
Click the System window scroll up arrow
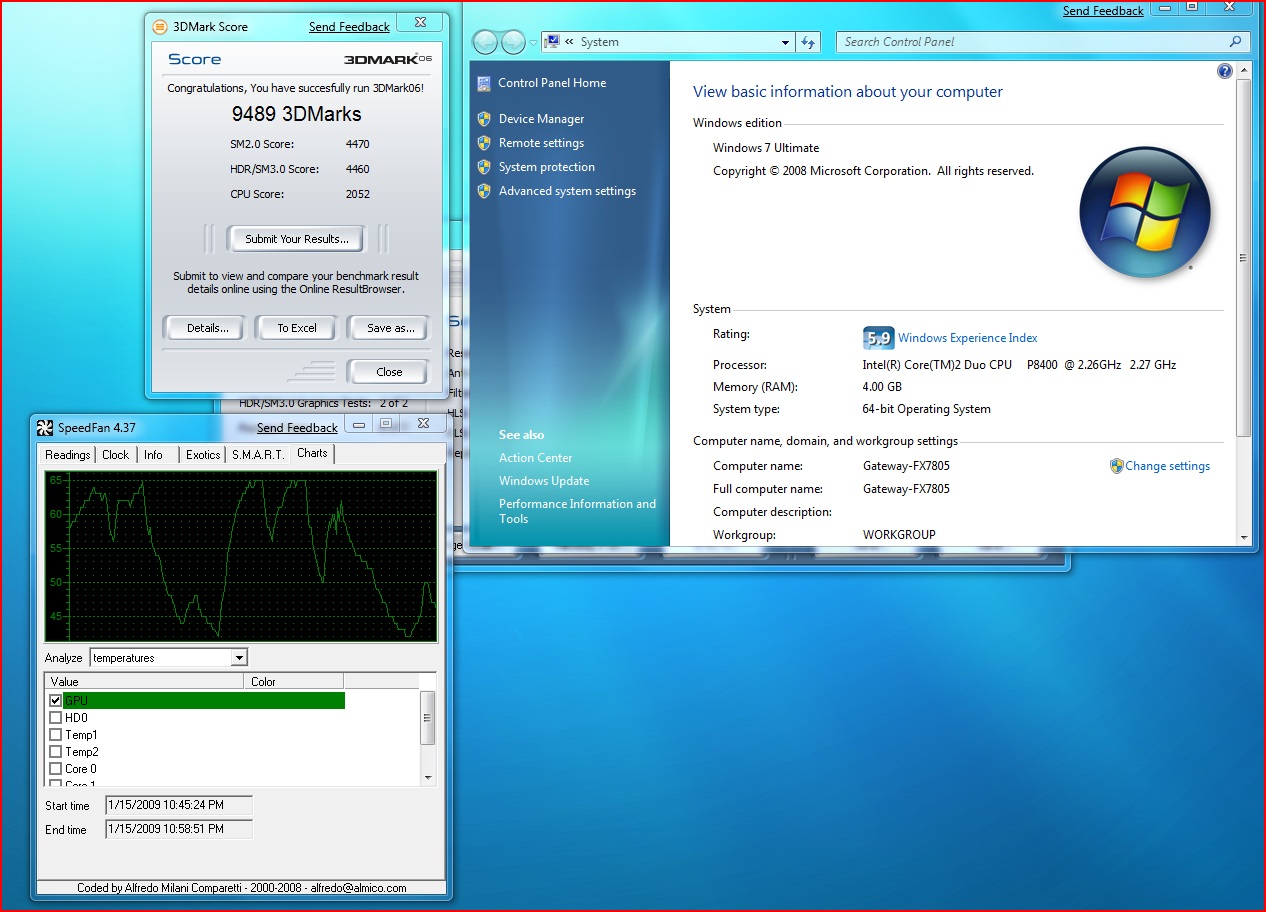tap(1243, 72)
